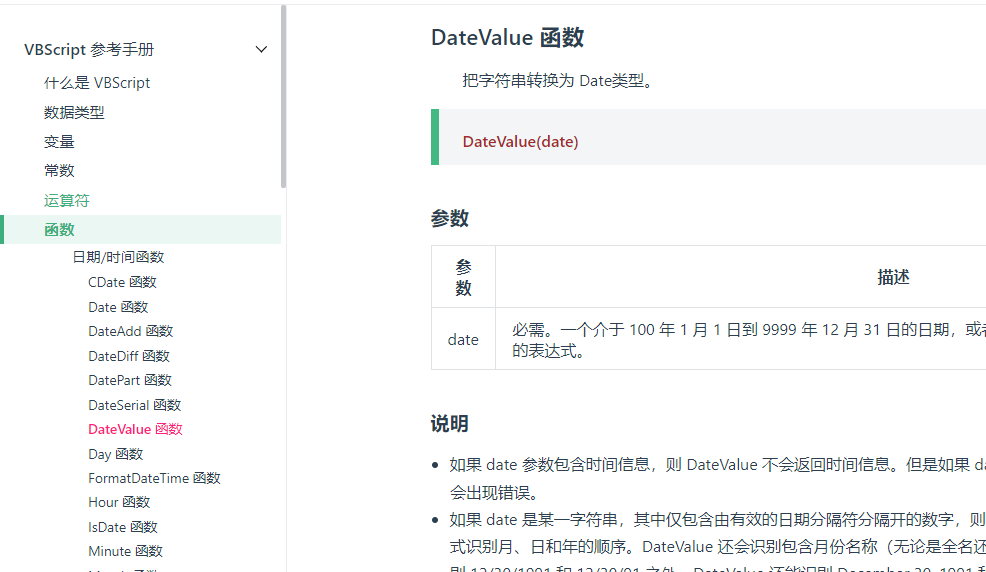This screenshot has width=986, height=572.
Task: Click the sidebar vertical scrollbar thumb
Action: pos(284,96)
